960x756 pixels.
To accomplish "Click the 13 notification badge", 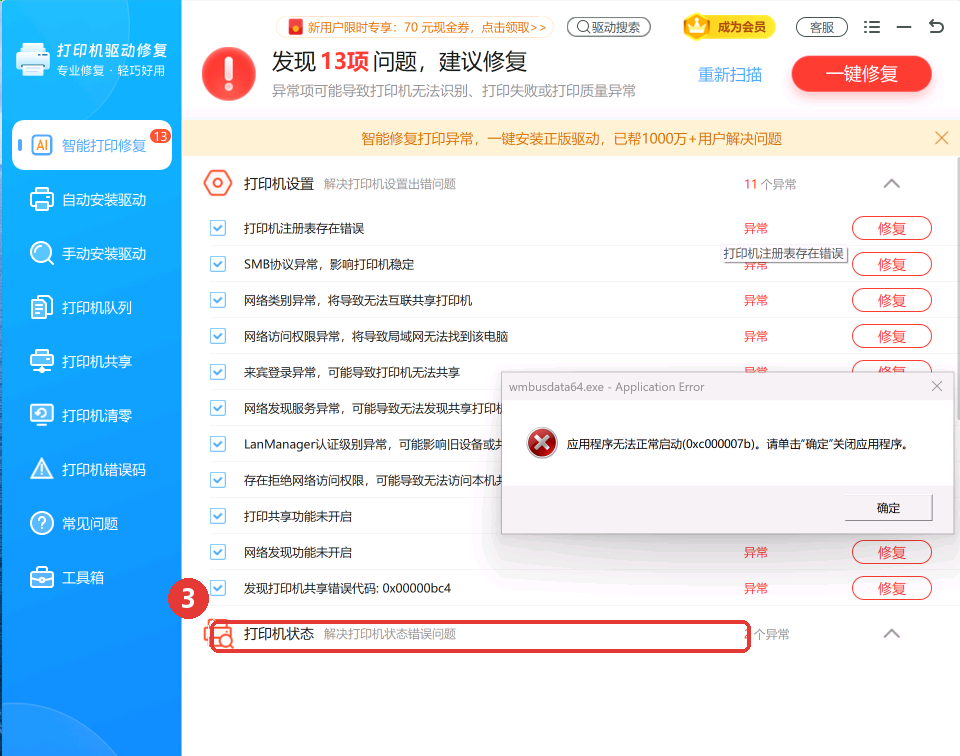I will [160, 136].
